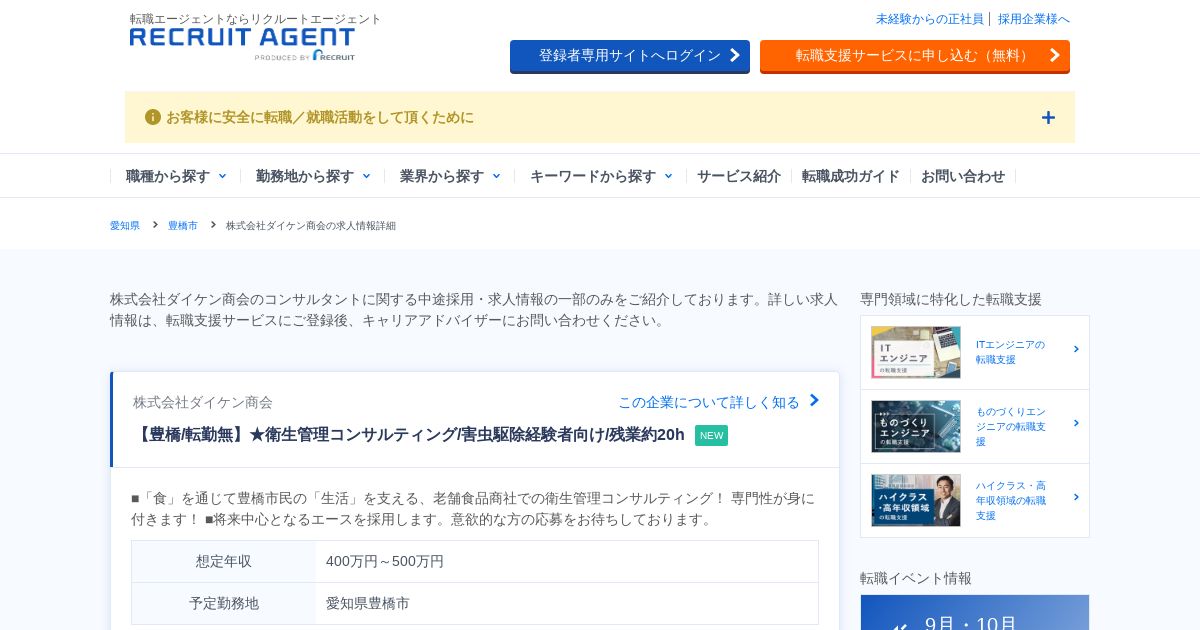
Task: Click the ハイクラス・高年収領域 thumbnail image
Action: click(916, 500)
